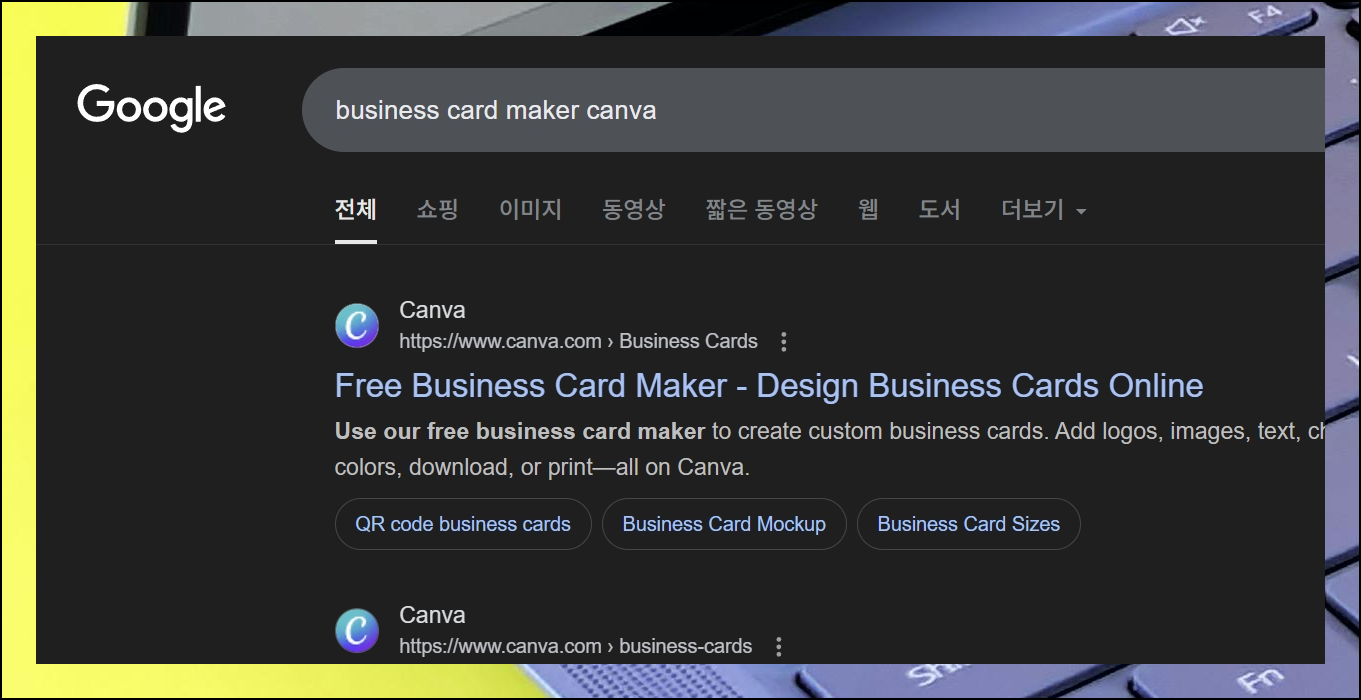
Task: Open the Google logo homepage
Action: [x=152, y=108]
